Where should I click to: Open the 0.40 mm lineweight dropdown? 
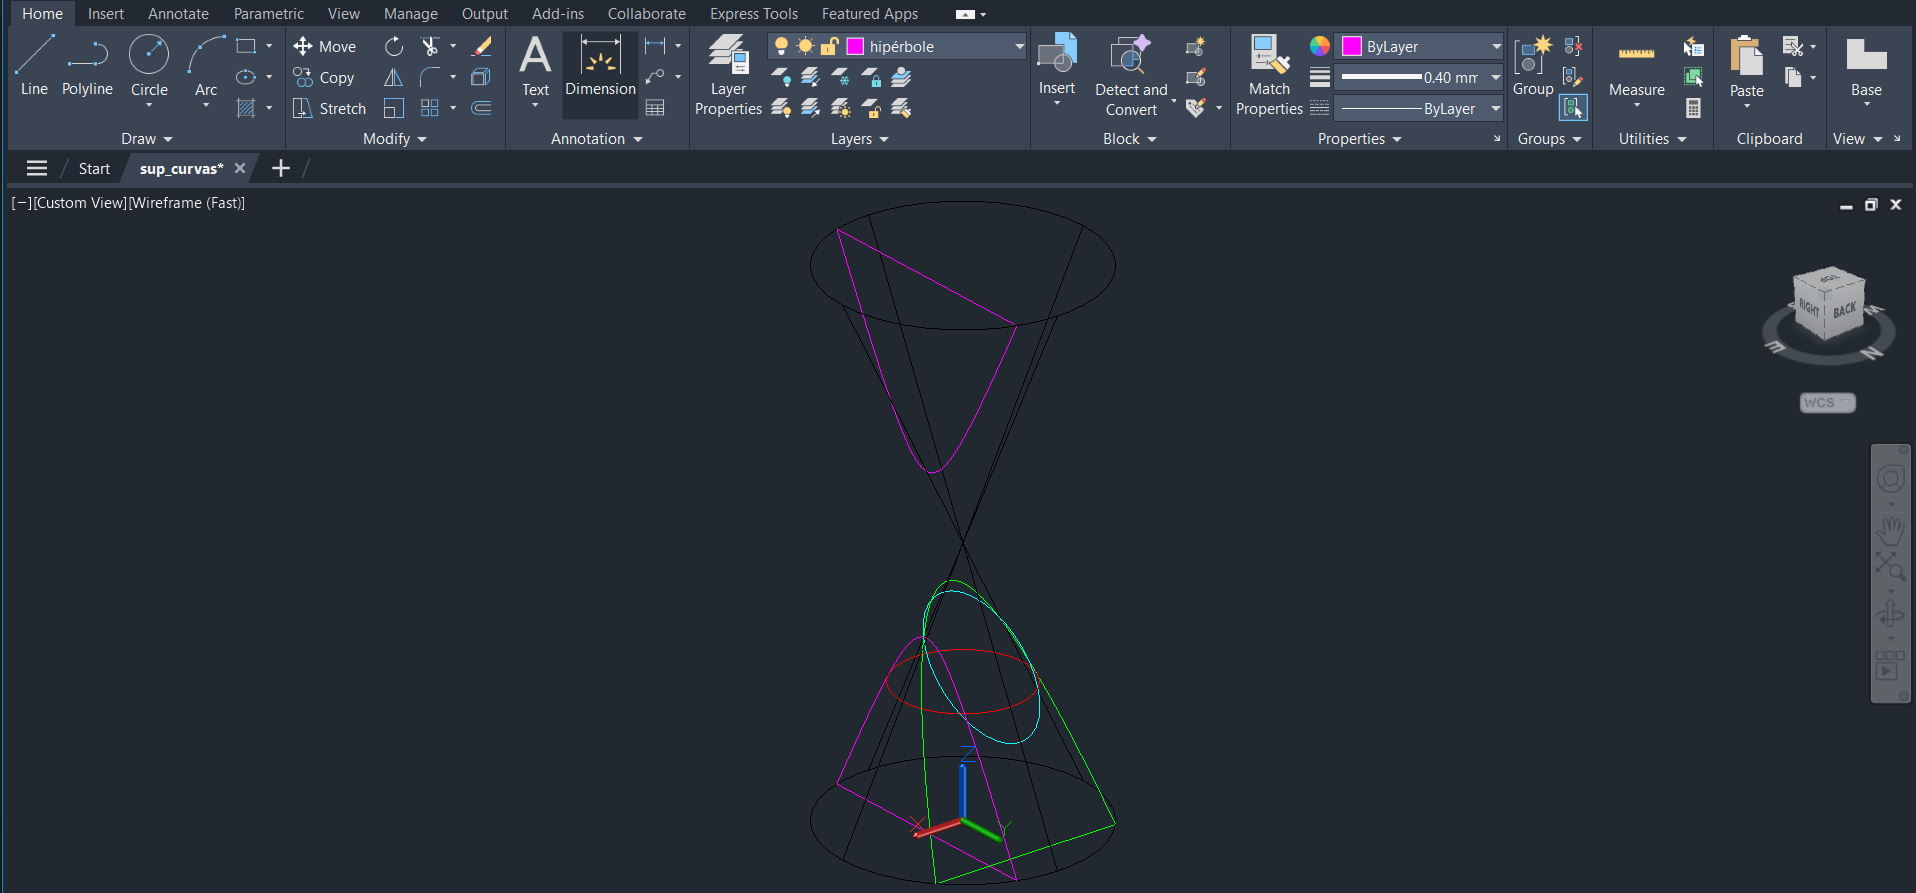coord(1495,78)
